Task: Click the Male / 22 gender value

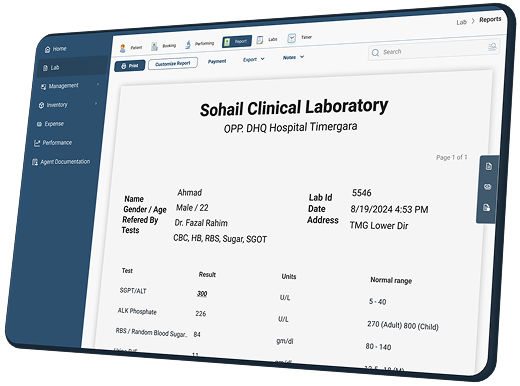Action: pyautogui.click(x=192, y=208)
